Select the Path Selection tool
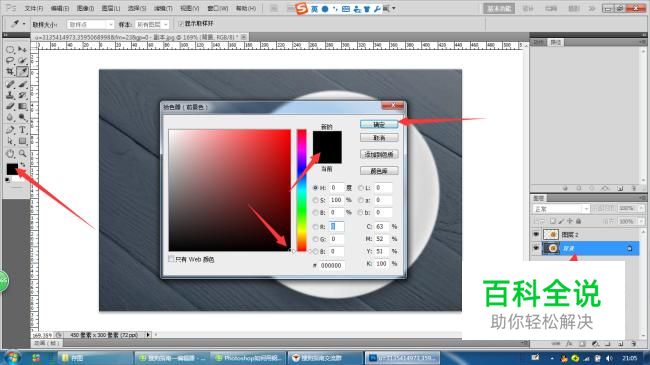Viewport: 650px width, 365px height. 10,141
